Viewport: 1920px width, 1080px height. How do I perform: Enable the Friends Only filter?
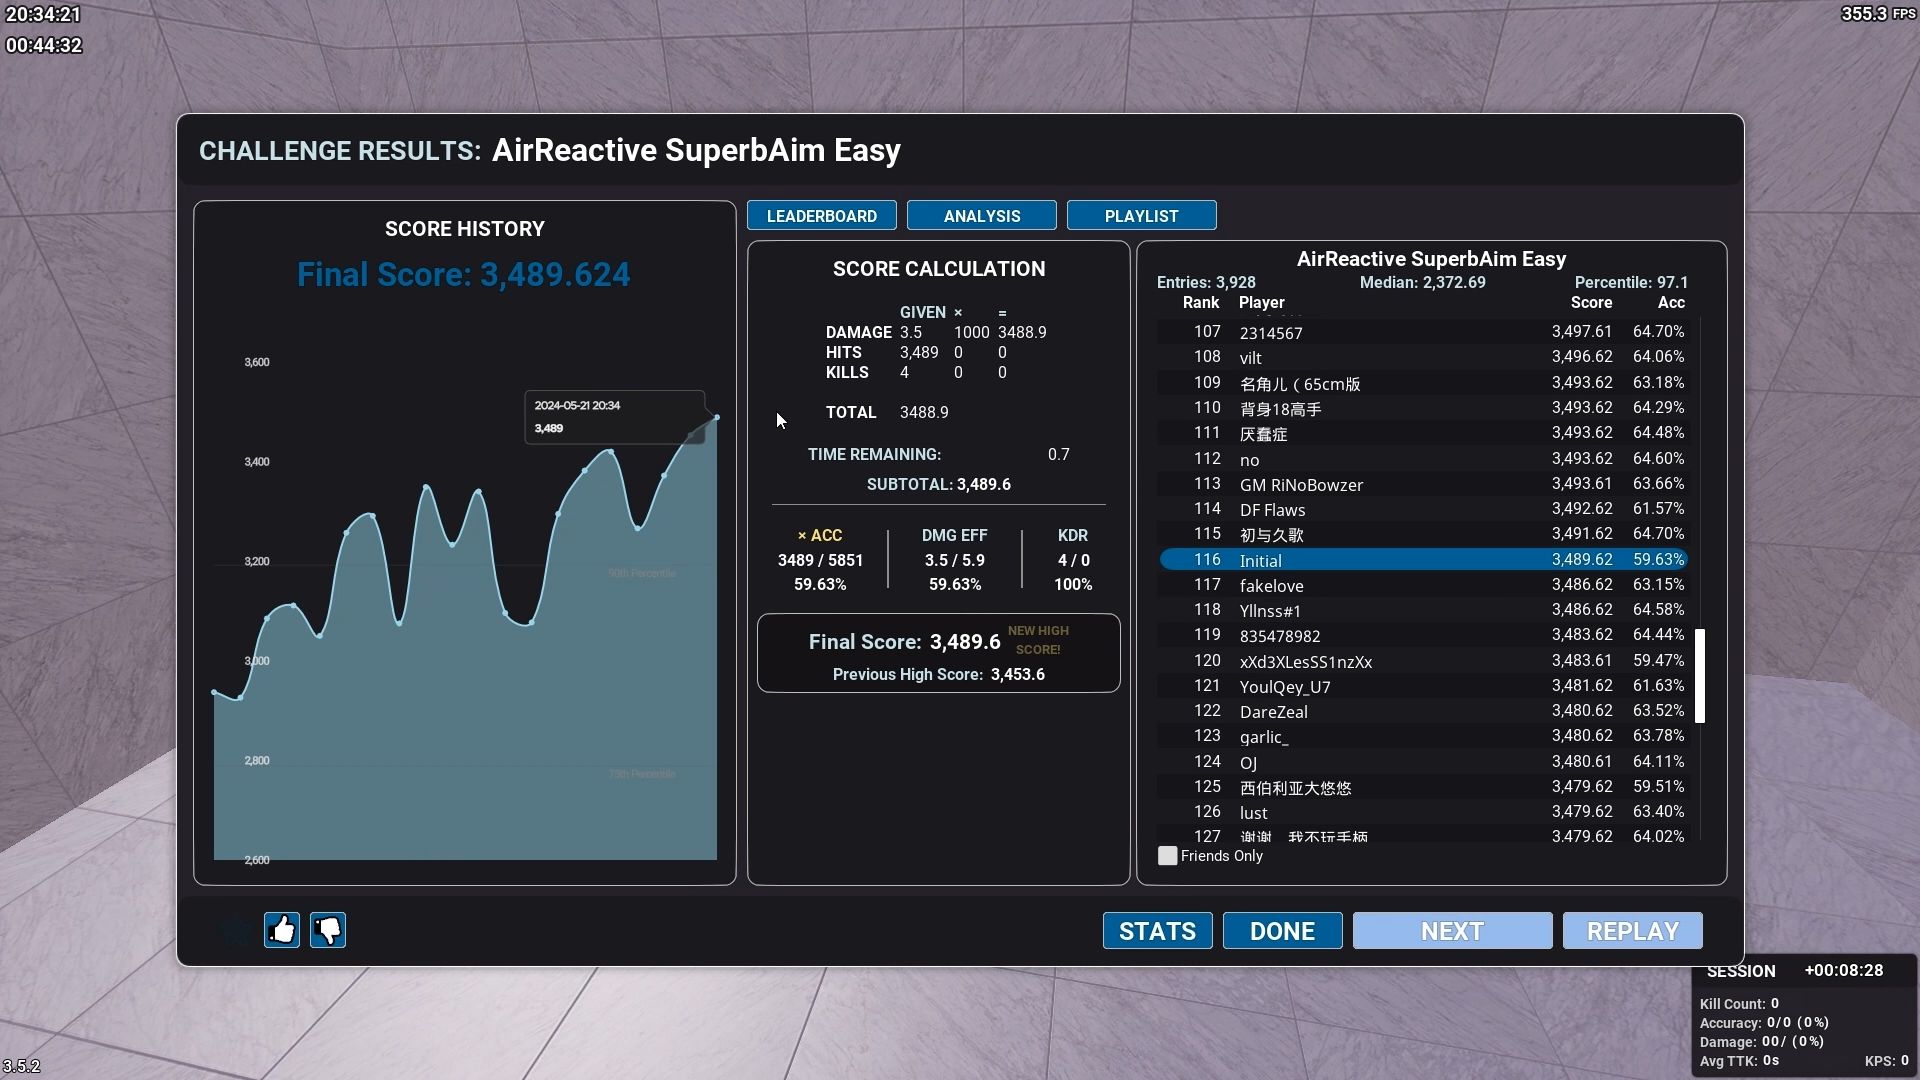(x=1168, y=856)
